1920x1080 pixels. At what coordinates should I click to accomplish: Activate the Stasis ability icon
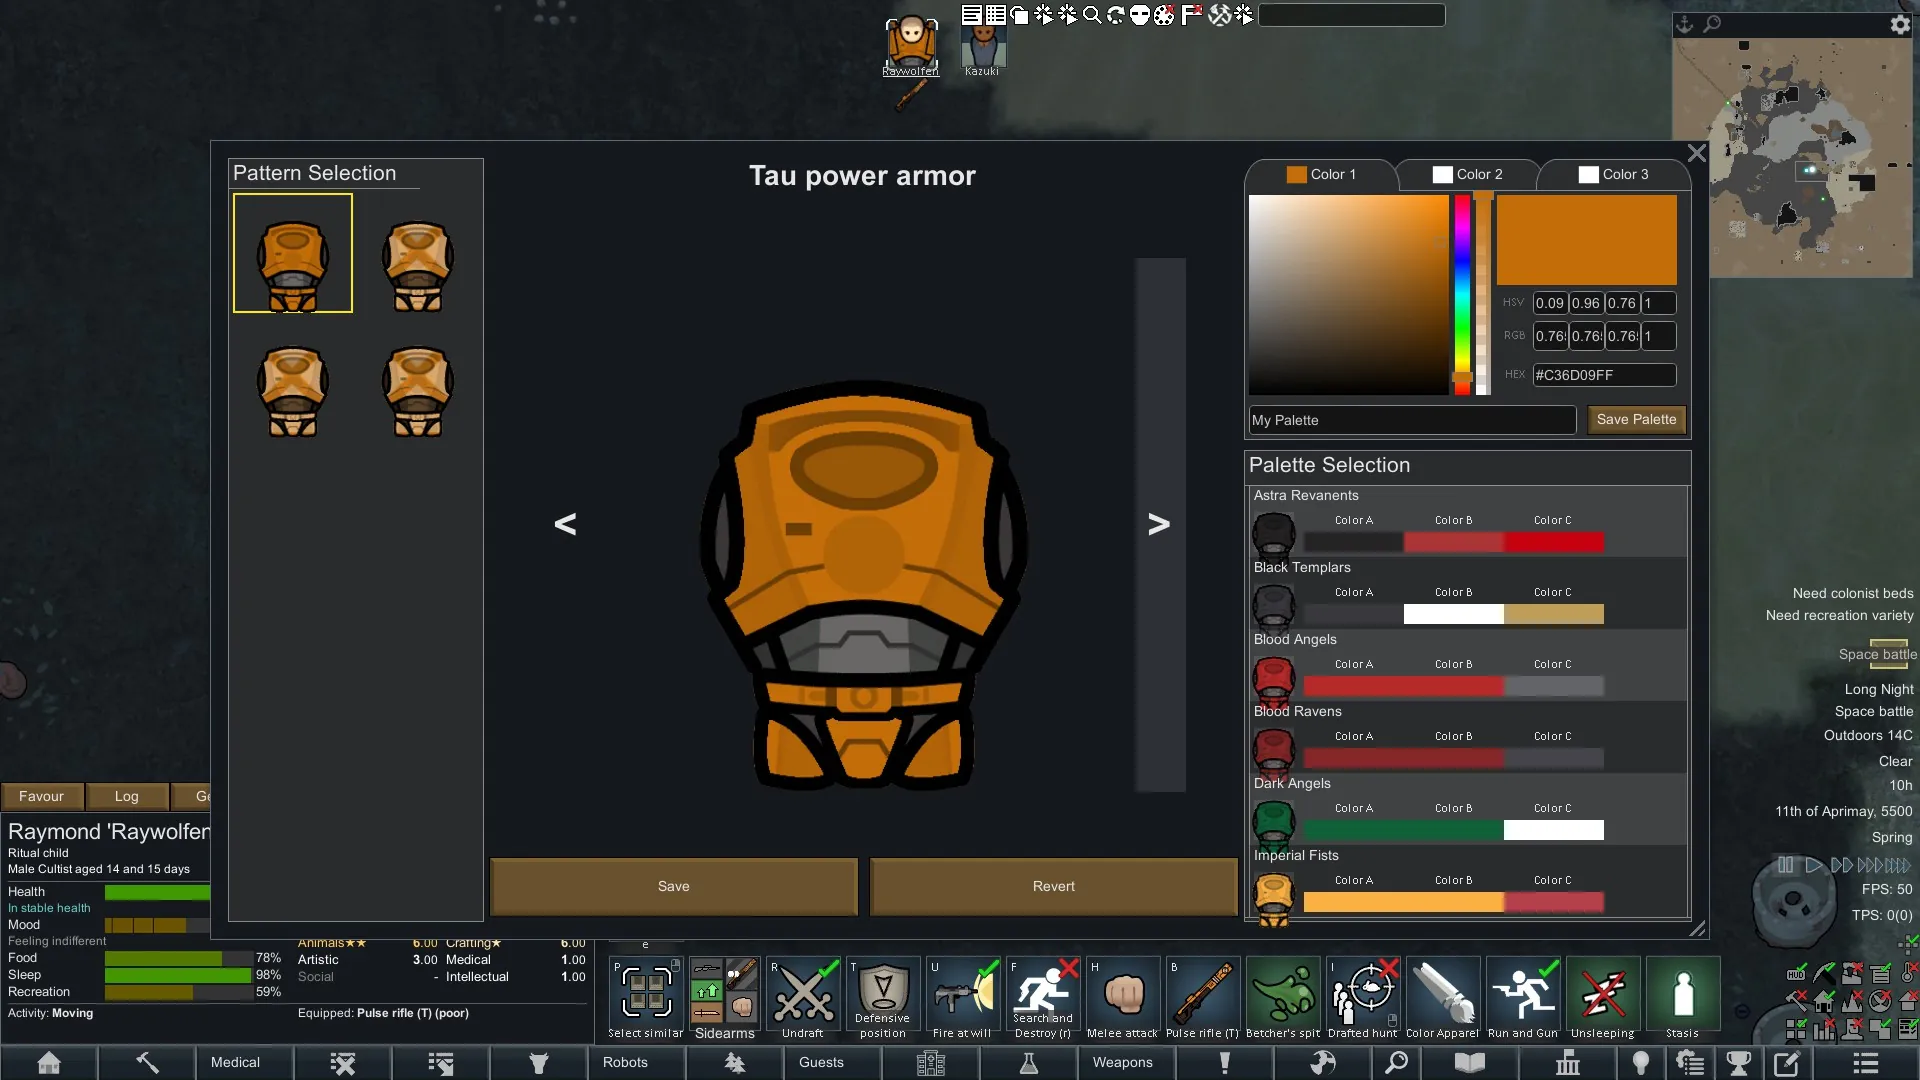click(x=1683, y=992)
